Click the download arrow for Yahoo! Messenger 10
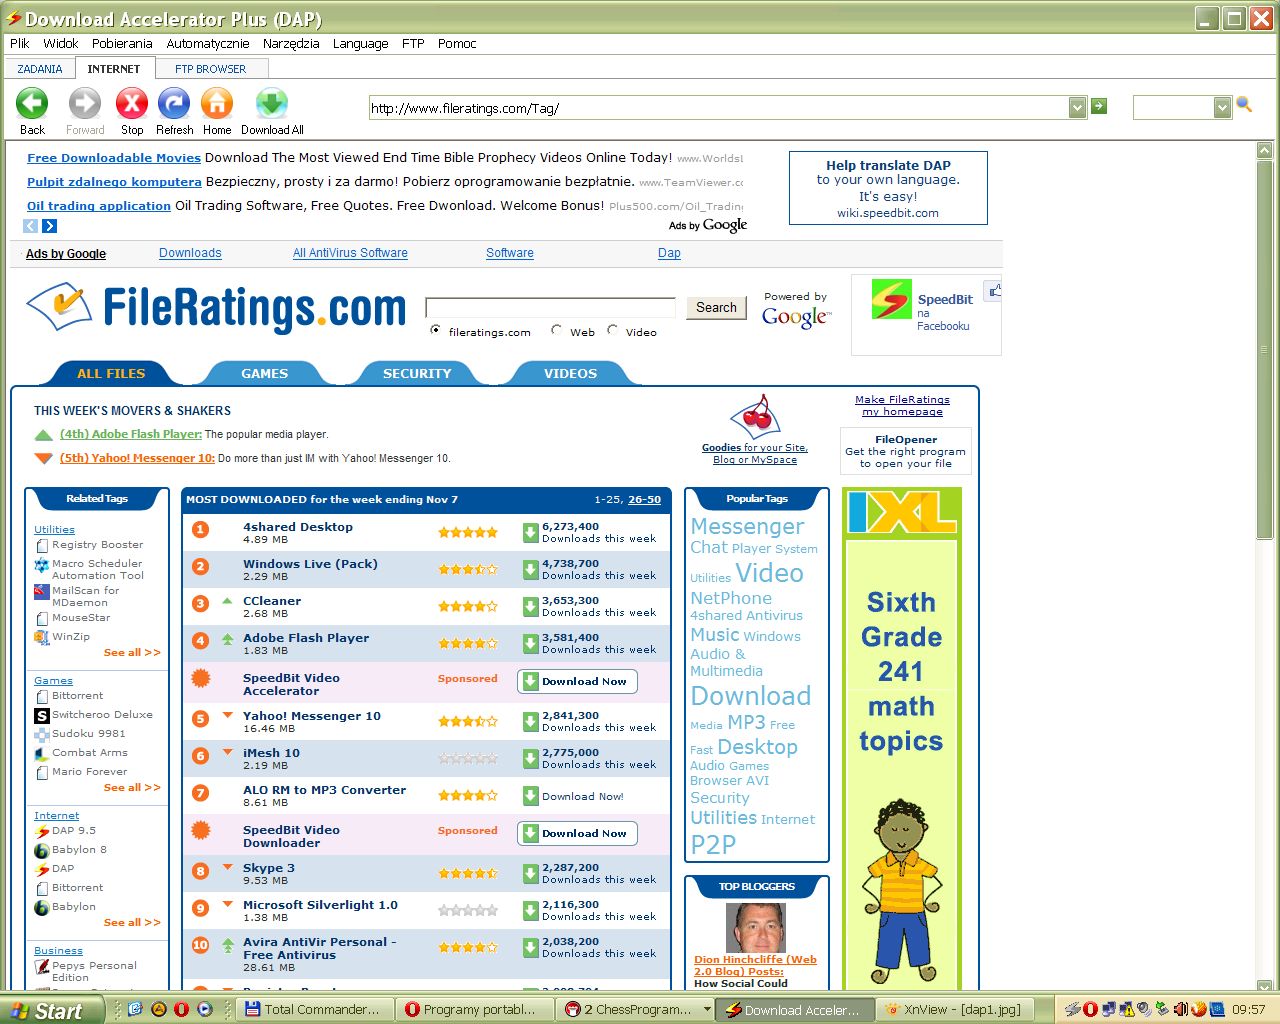 531,722
